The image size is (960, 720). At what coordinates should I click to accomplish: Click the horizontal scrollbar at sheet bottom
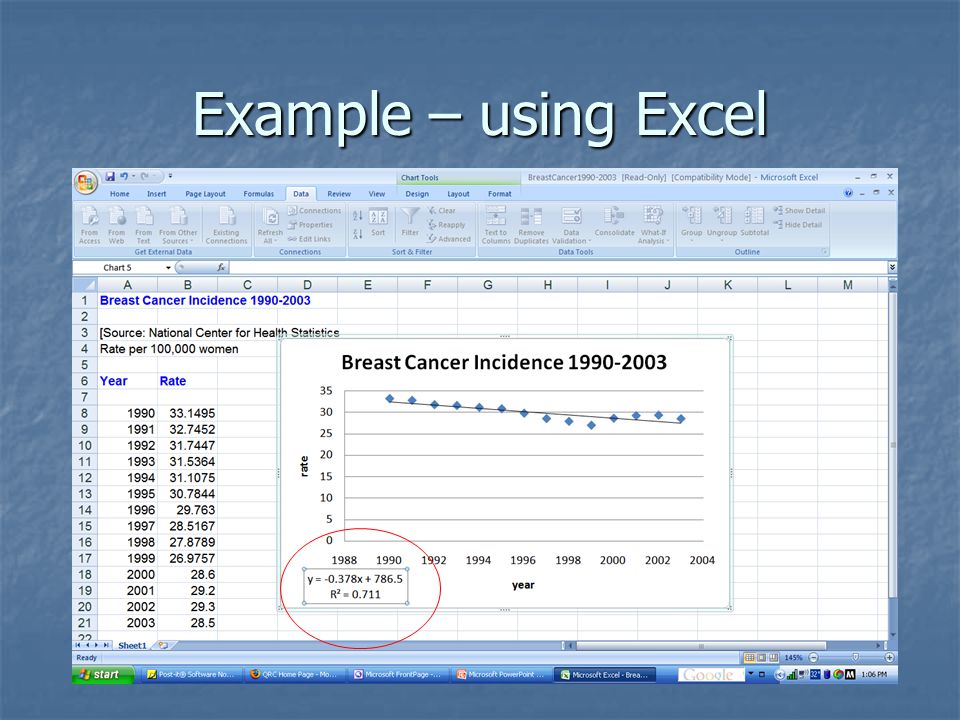click(701, 645)
